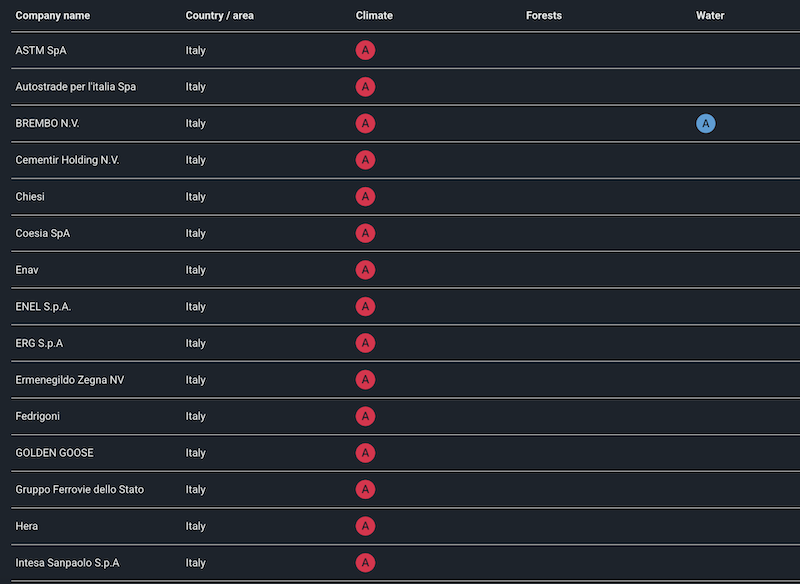Select Climate A badge for Hera
This screenshot has width=800, height=584.
point(365,526)
